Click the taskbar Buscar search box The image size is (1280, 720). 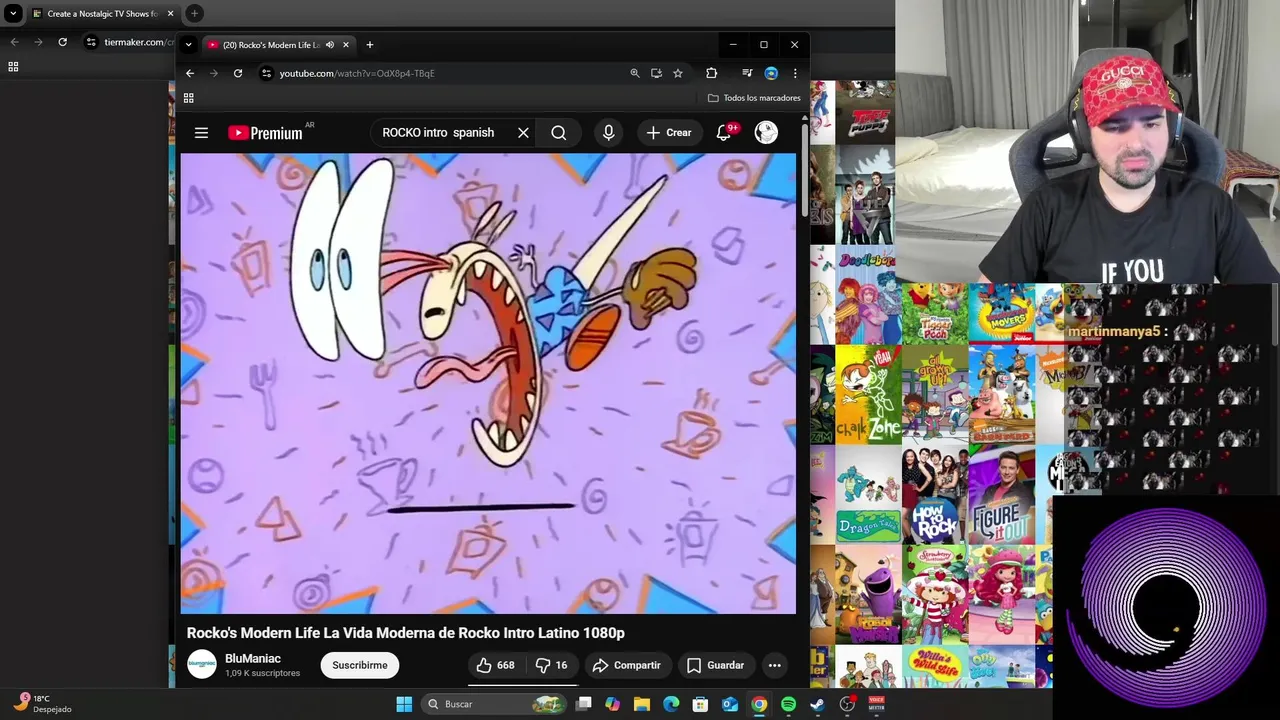point(495,704)
